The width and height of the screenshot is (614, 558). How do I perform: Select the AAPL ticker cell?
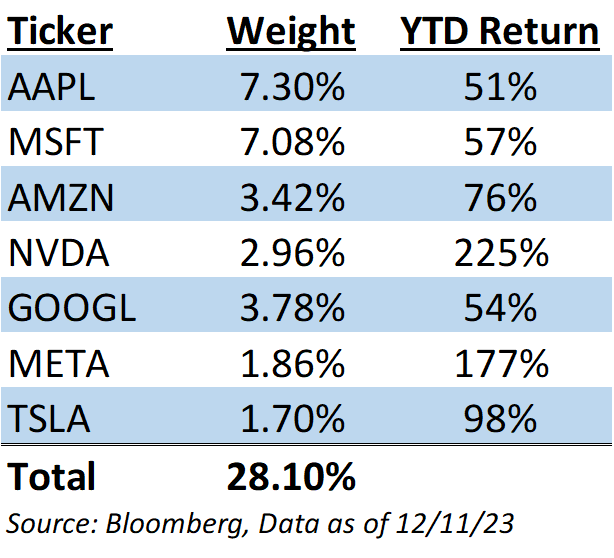click(x=52, y=88)
